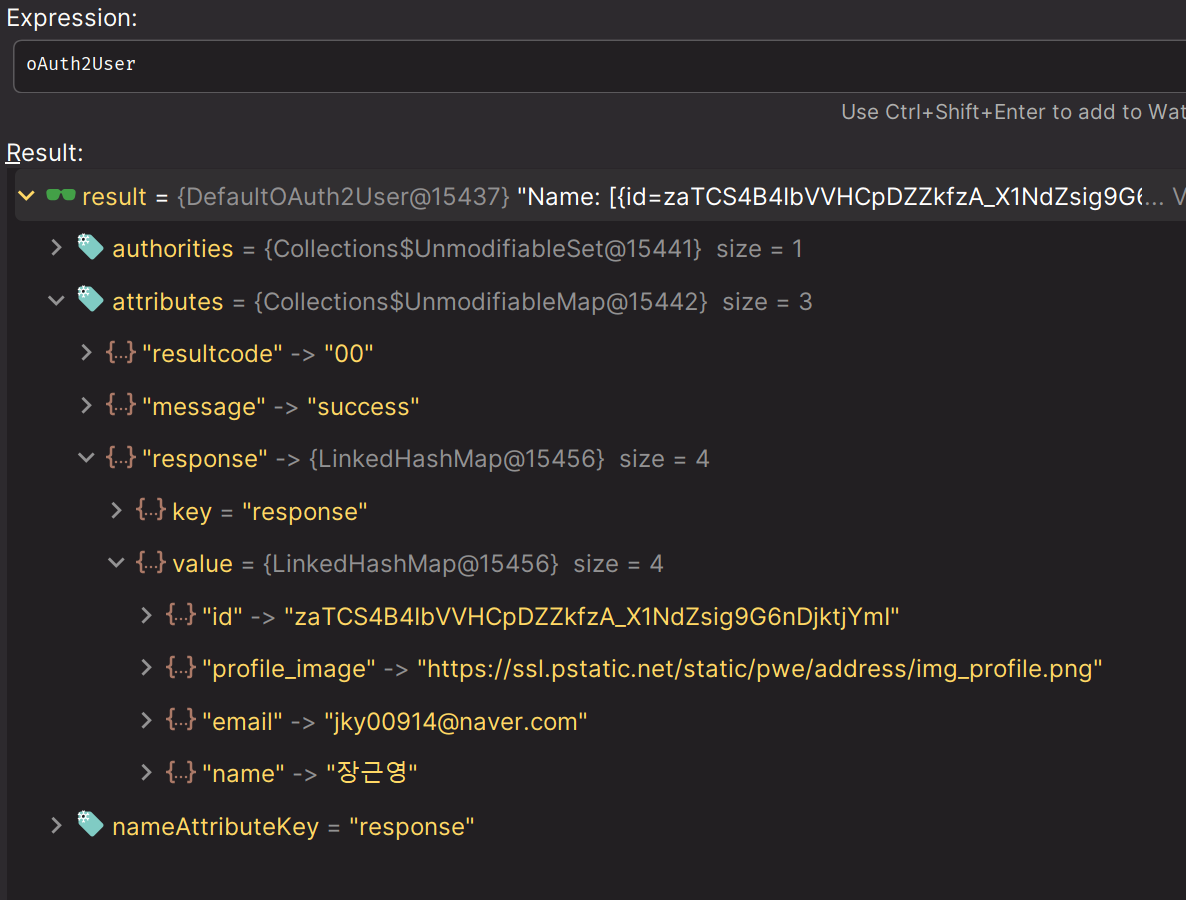Click the braces icon next to "resultcode"

coord(121,353)
